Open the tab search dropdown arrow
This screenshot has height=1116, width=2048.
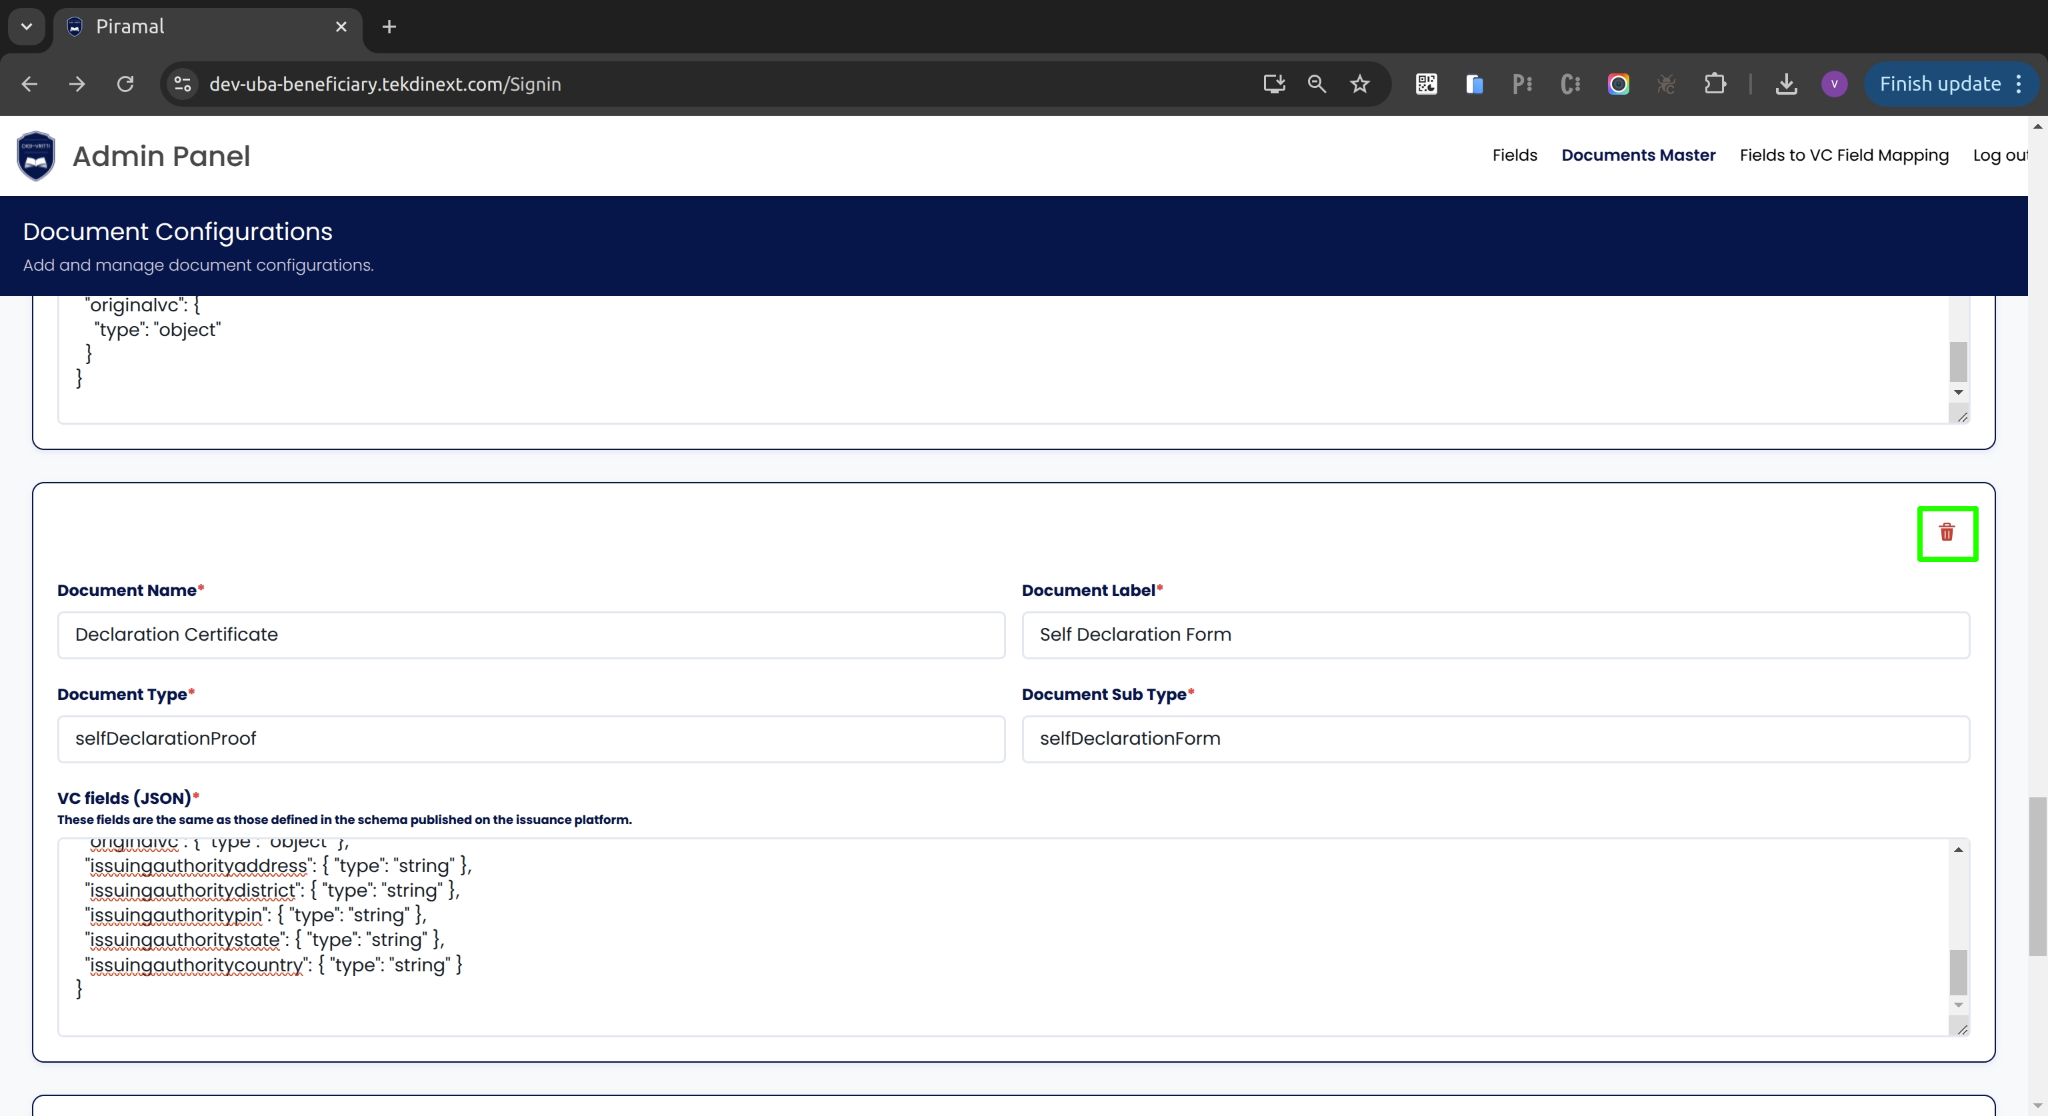[27, 27]
